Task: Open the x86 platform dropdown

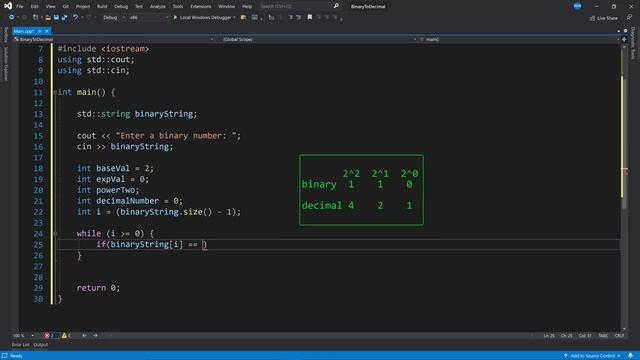Action: pyautogui.click(x=149, y=18)
